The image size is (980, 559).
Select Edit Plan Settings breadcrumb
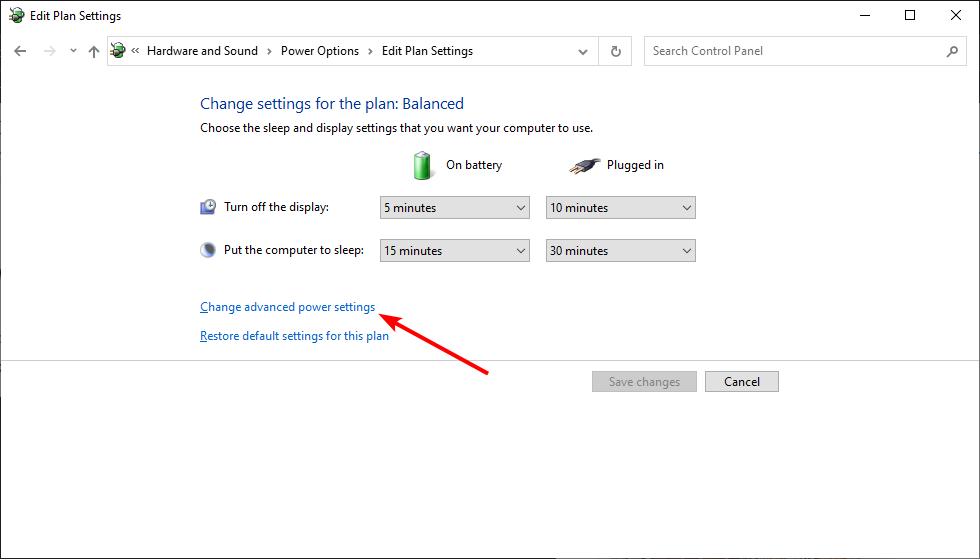tap(428, 51)
